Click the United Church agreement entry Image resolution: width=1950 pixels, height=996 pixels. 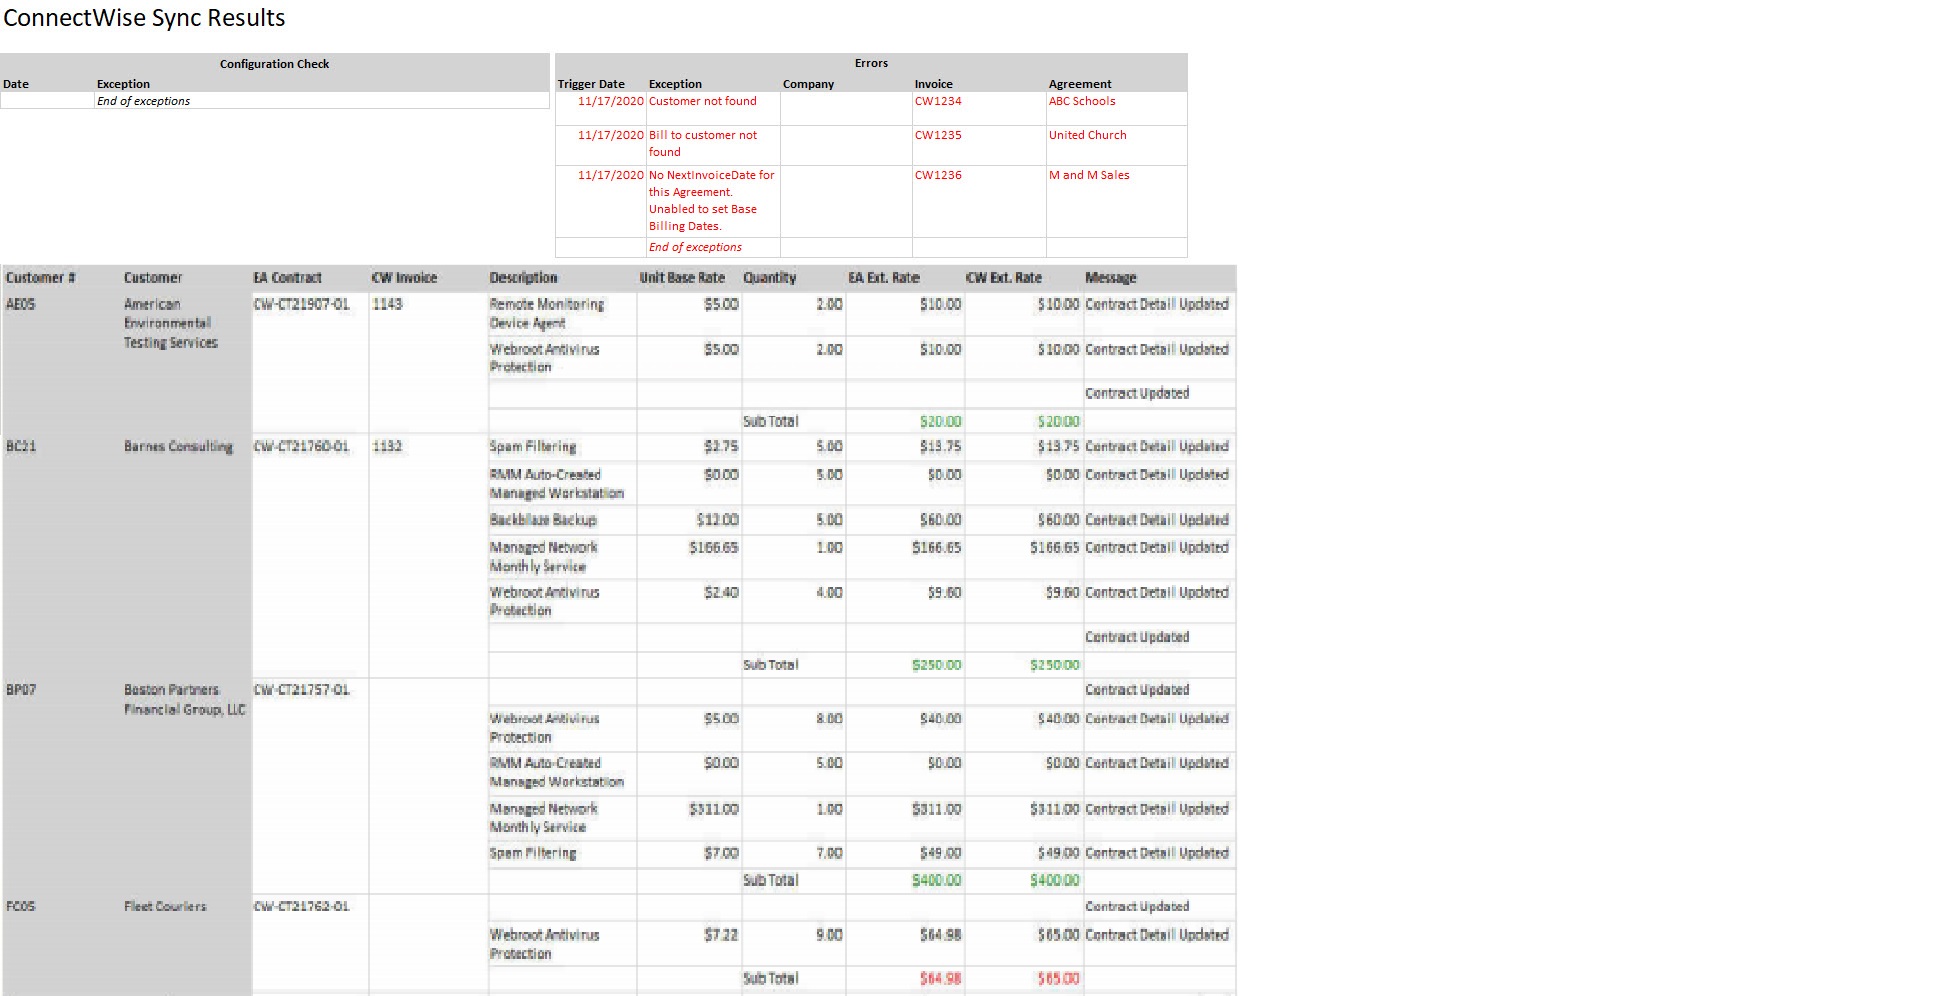pos(1087,135)
